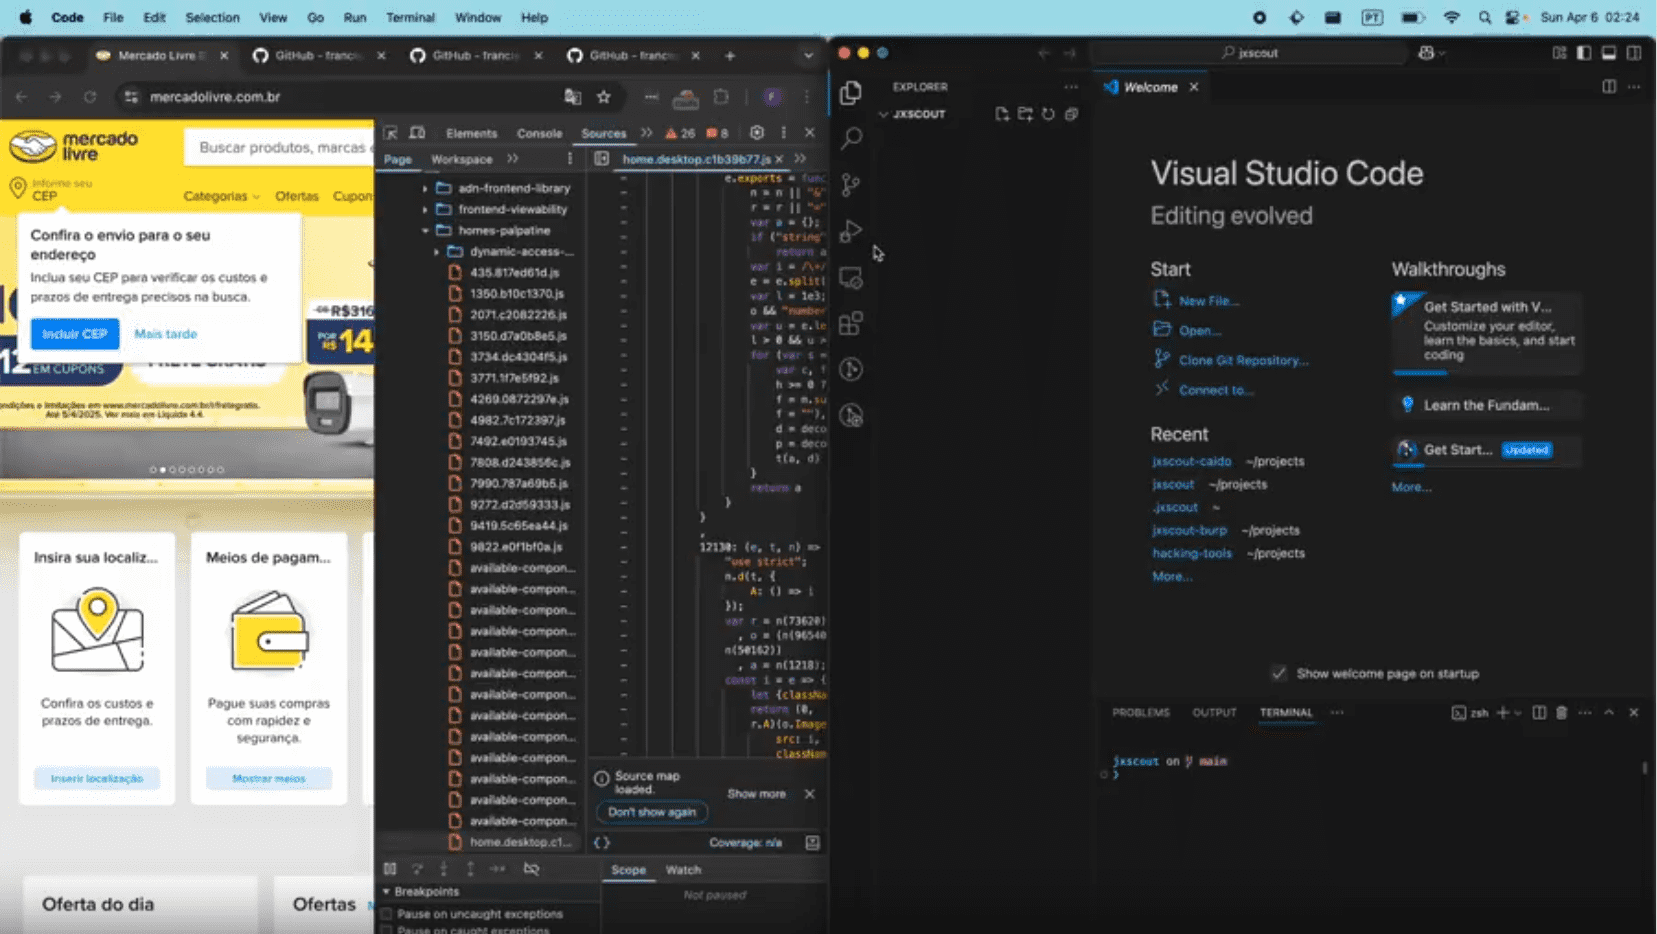Open the Workspace tab in Sources navigator
The height and width of the screenshot is (934, 1657).
click(461, 159)
